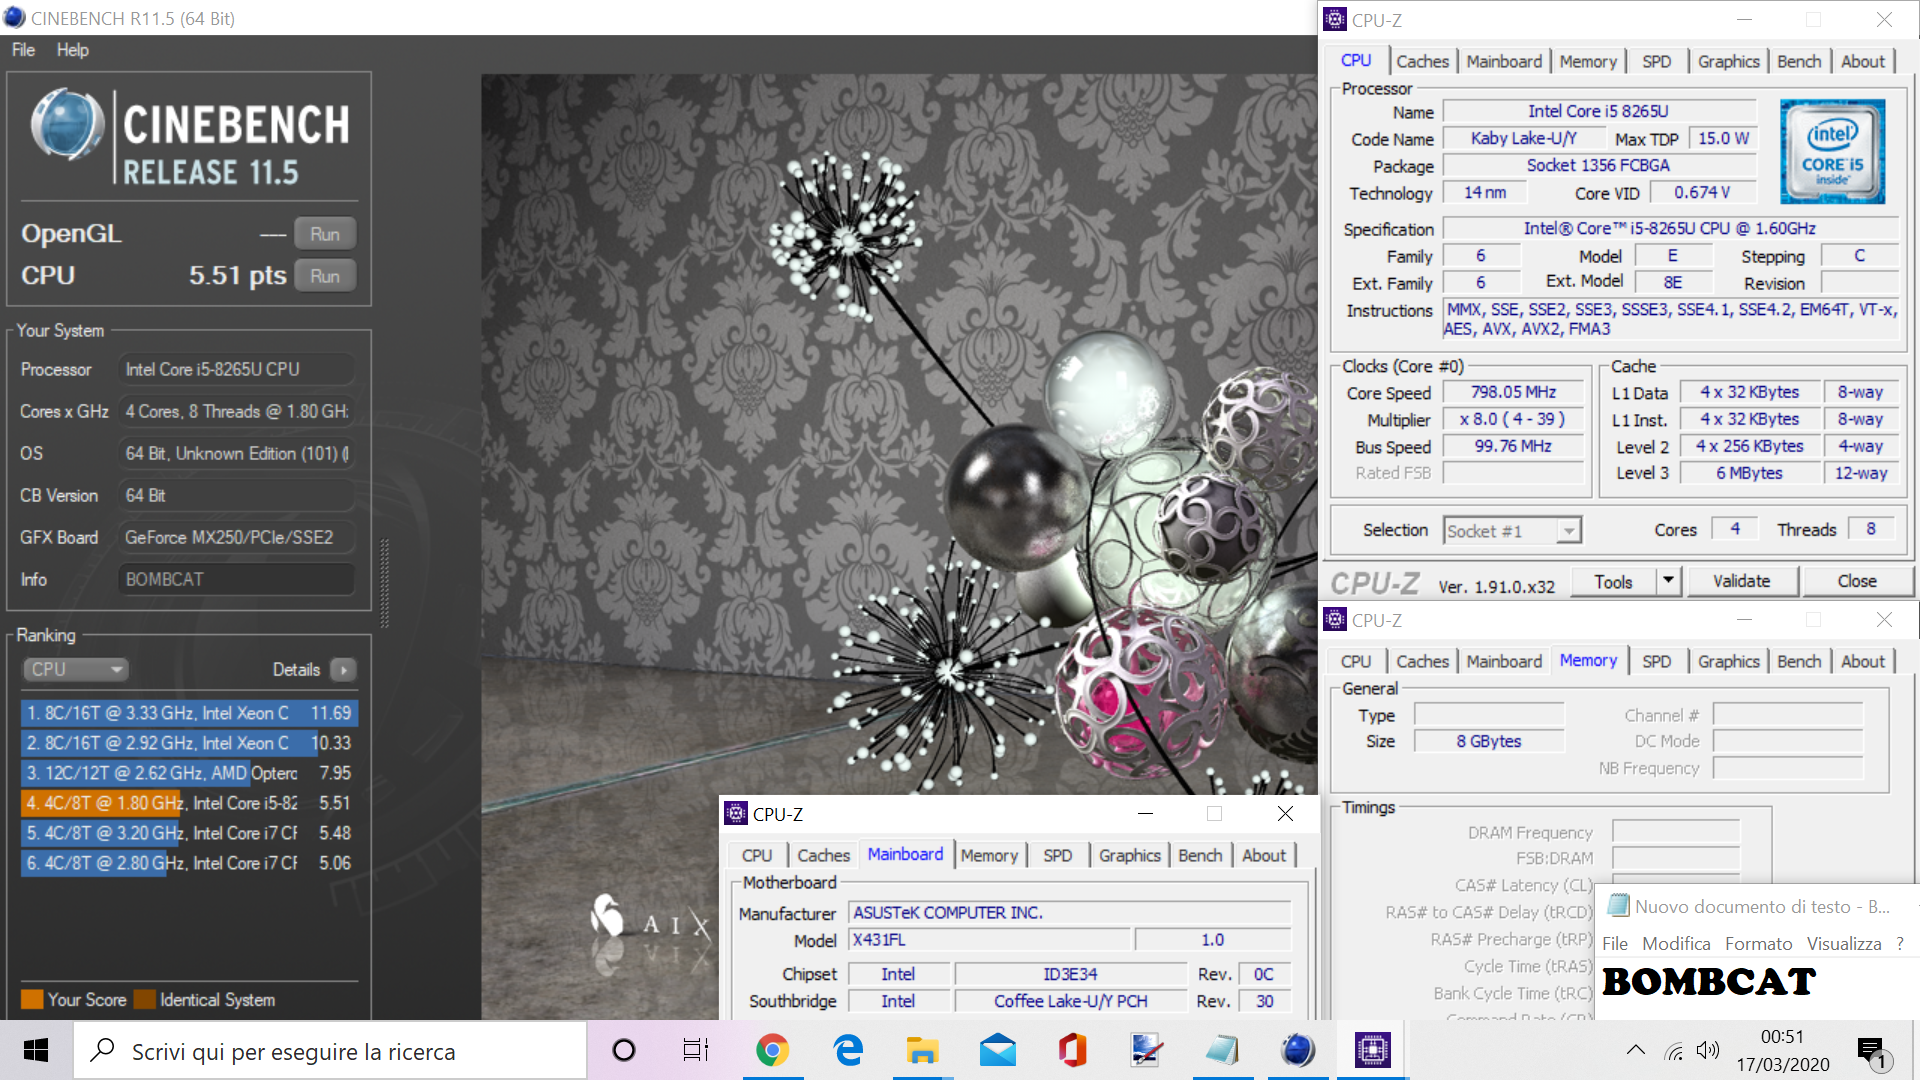Viewport: 1920px width, 1080px height.
Task: Click the Cinebench logo sphere
Action: (x=67, y=125)
